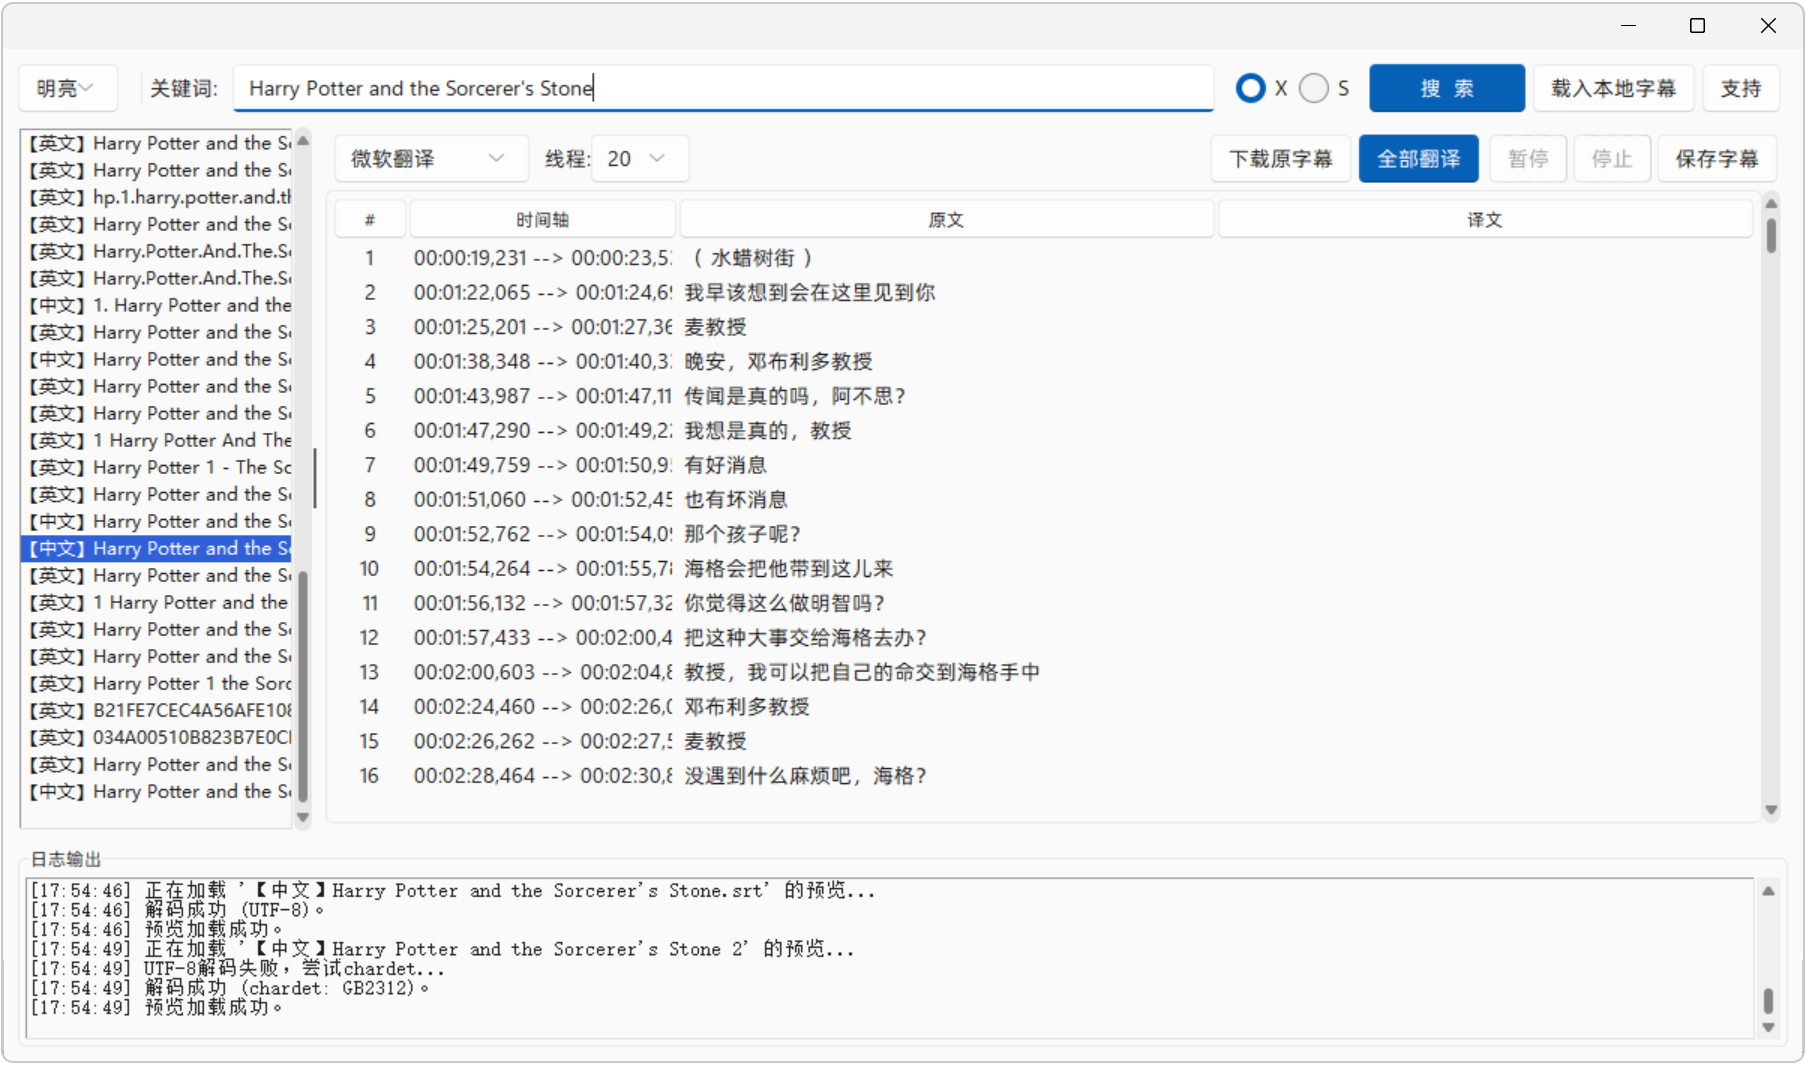Select result 【英文】Harry Potter 1 the Sorc
1806x1065 pixels.
coord(157,683)
